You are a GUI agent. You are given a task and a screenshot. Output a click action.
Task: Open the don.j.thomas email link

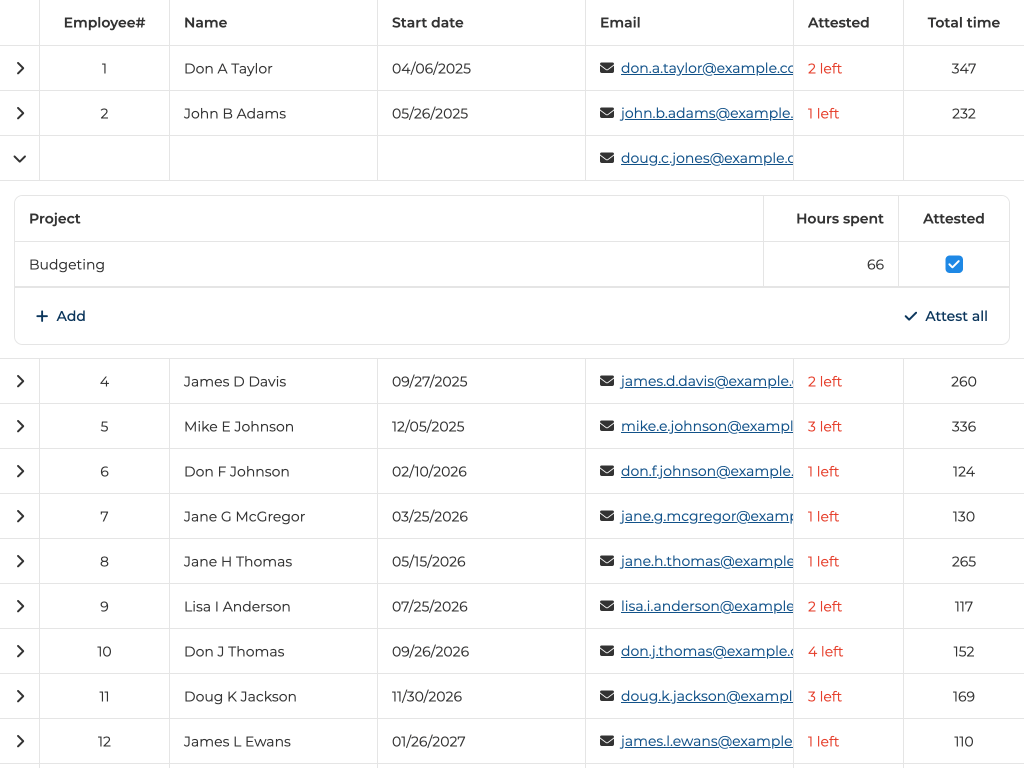tap(706, 651)
